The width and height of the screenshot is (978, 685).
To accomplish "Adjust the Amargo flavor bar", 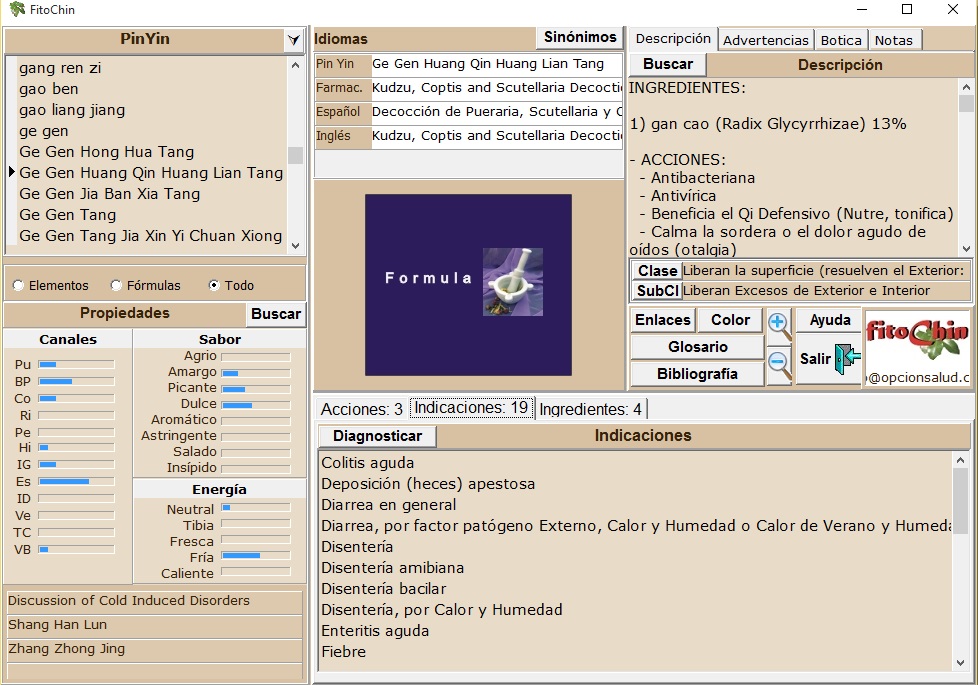I will [256, 373].
